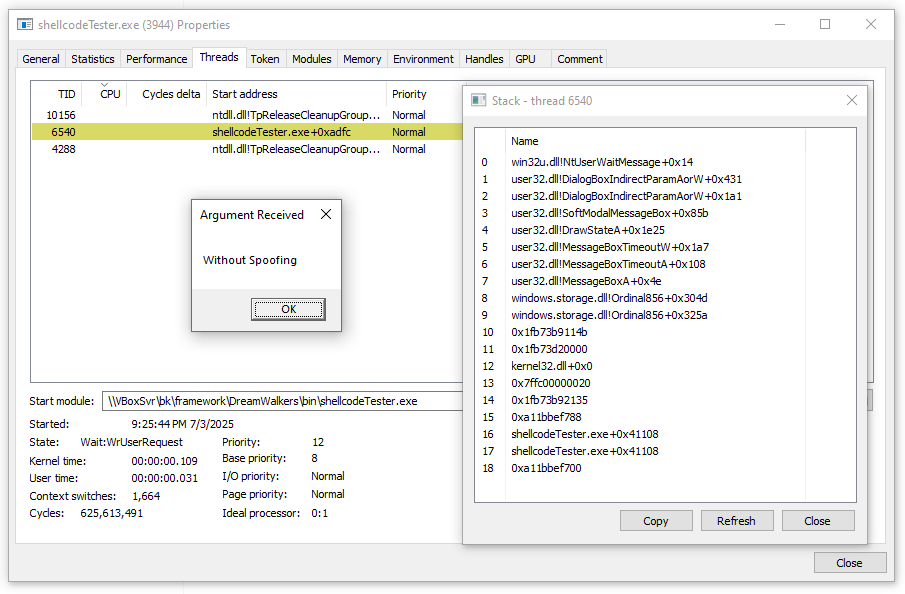
Task: Refresh the stack trace list
Action: pos(737,520)
